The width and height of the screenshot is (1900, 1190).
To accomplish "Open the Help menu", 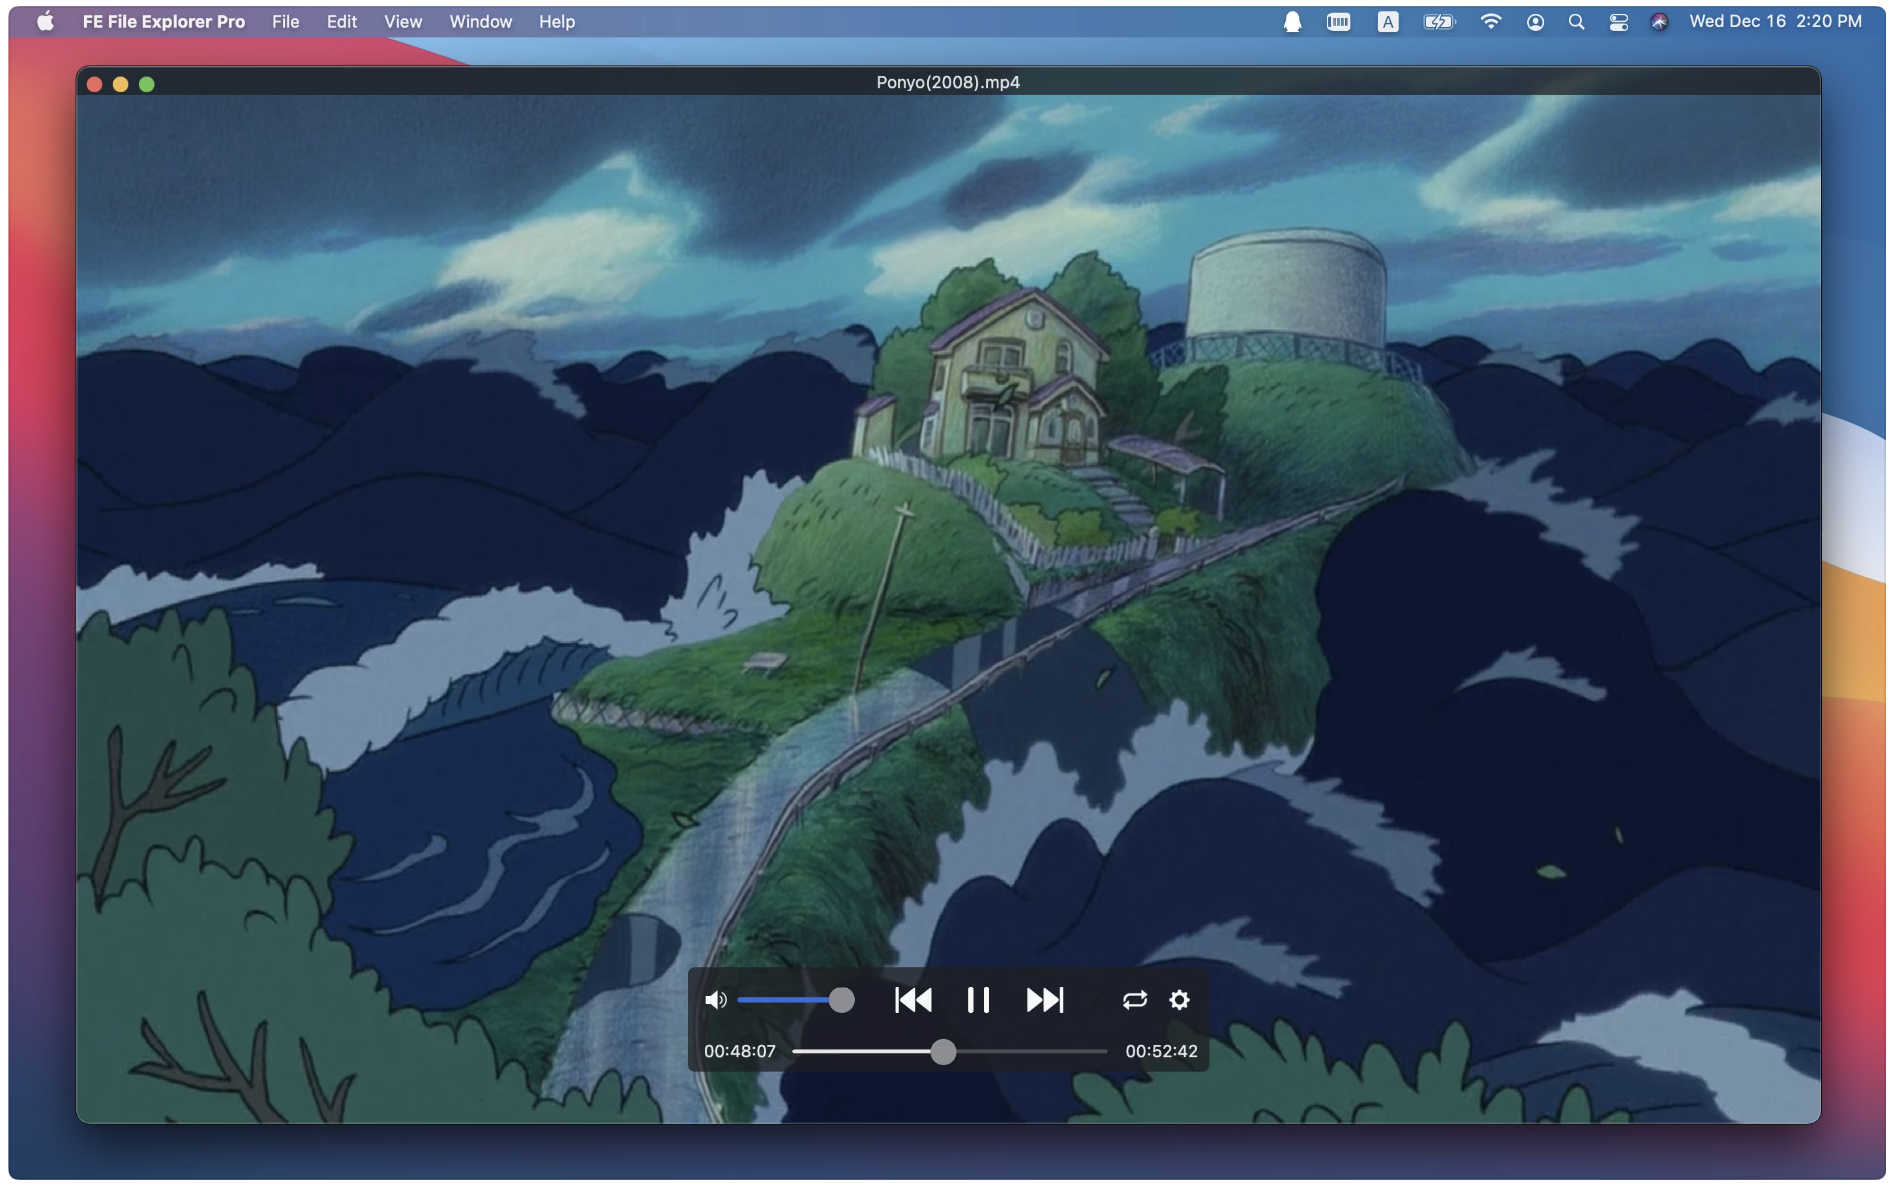I will 556,21.
